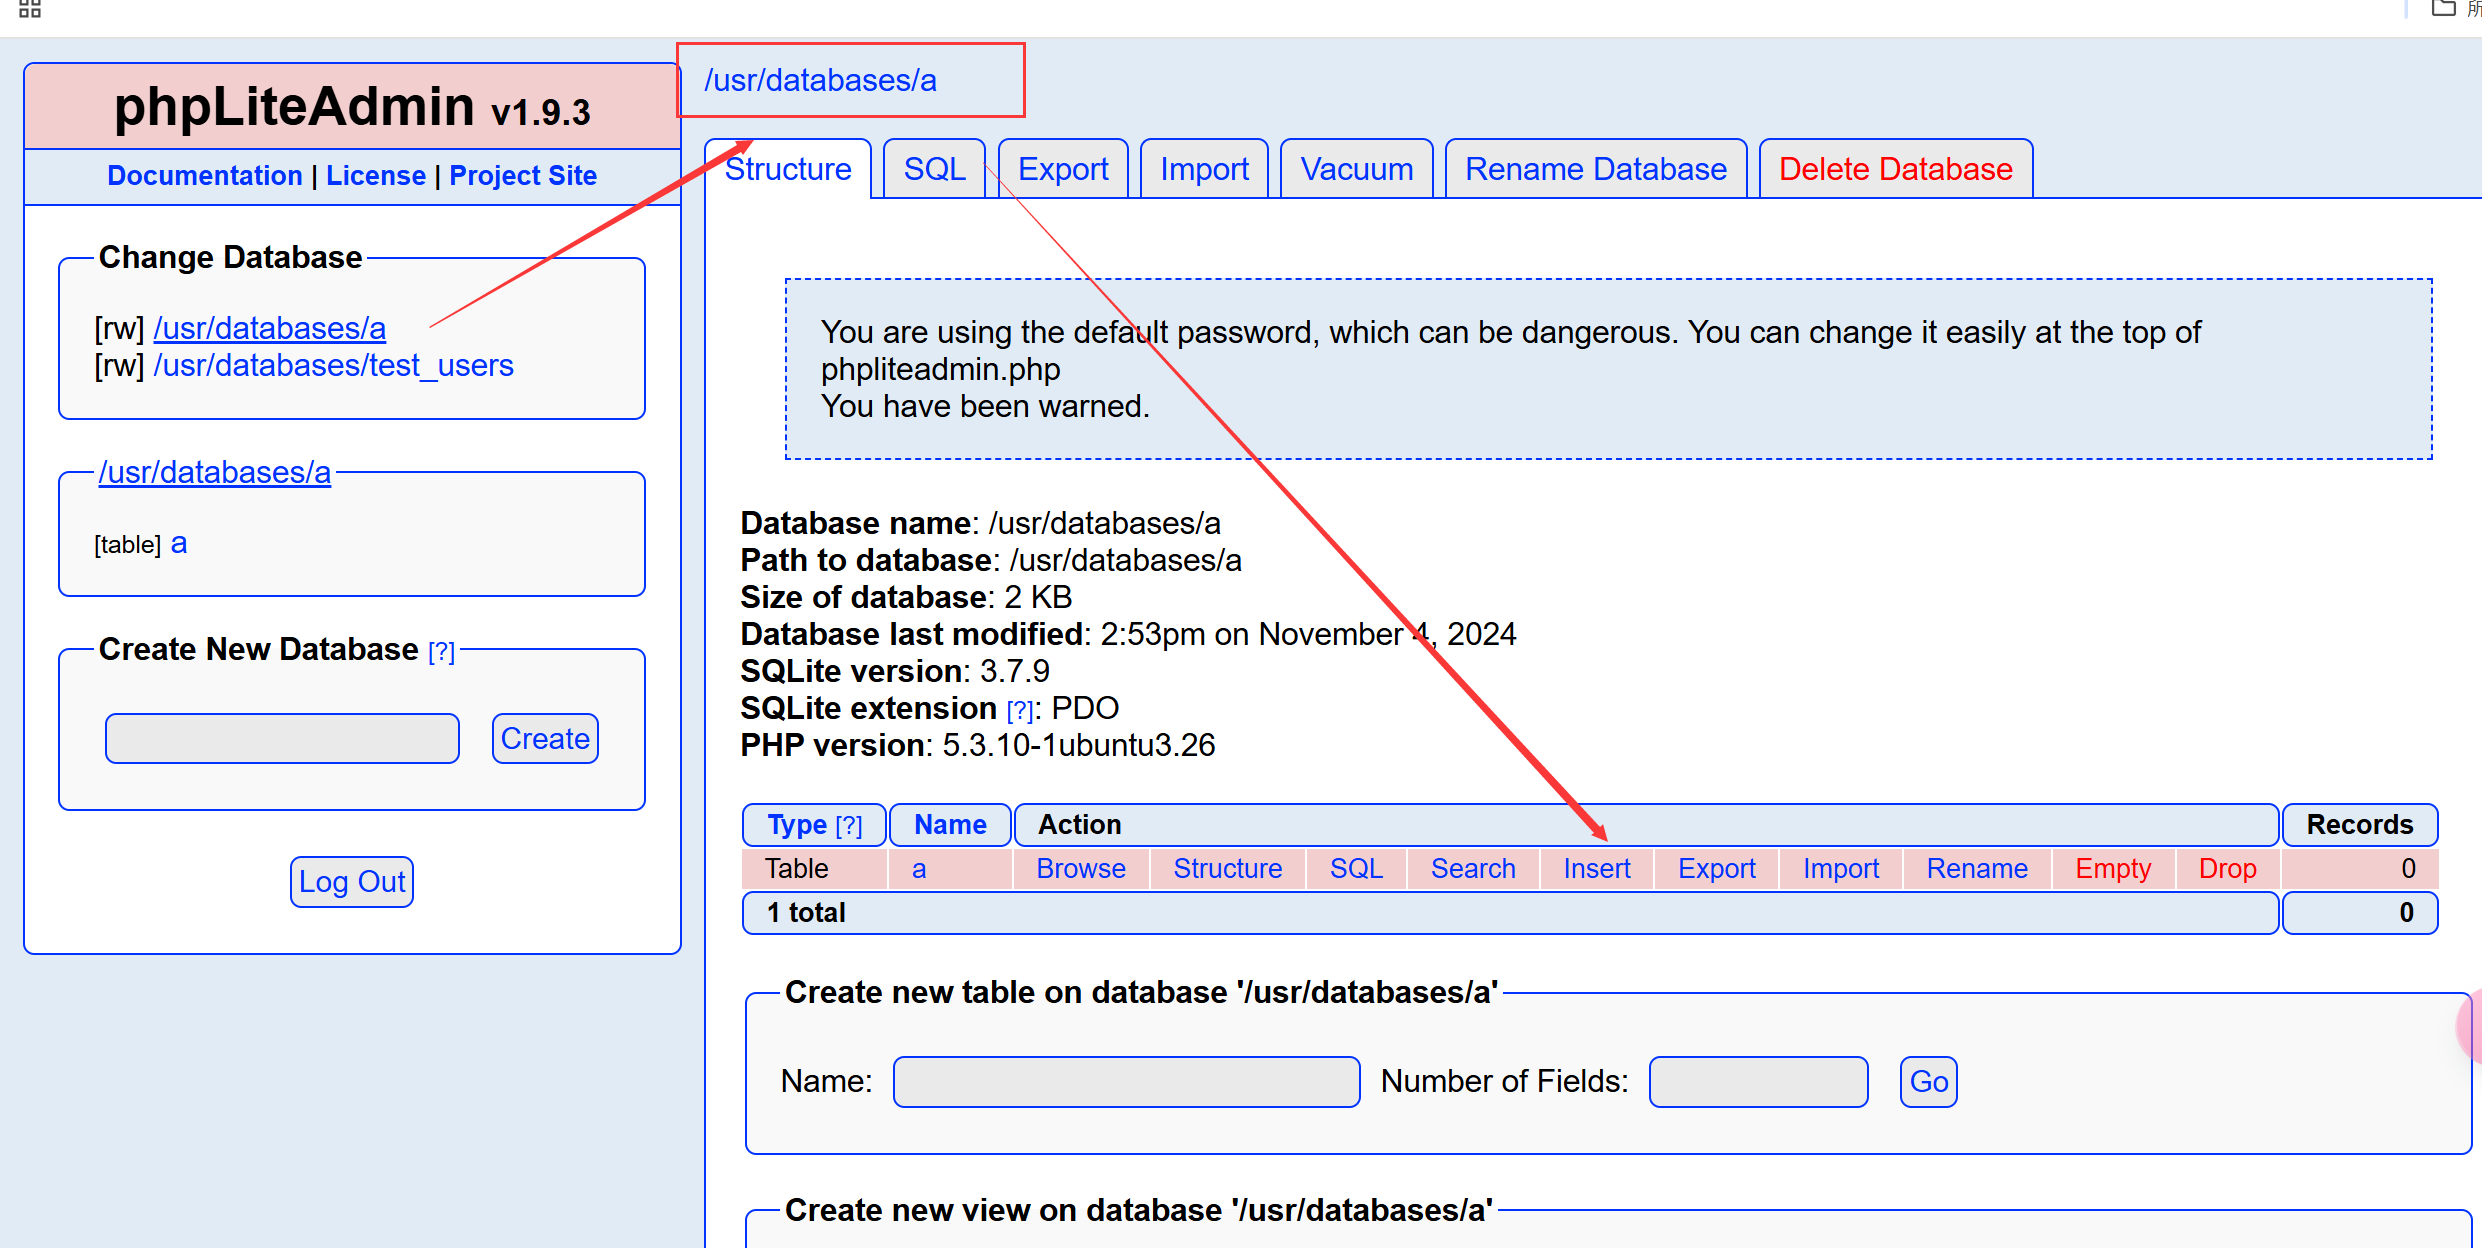
Task: Click 'SQLite version: 3.7.9' text
Action: (895, 671)
